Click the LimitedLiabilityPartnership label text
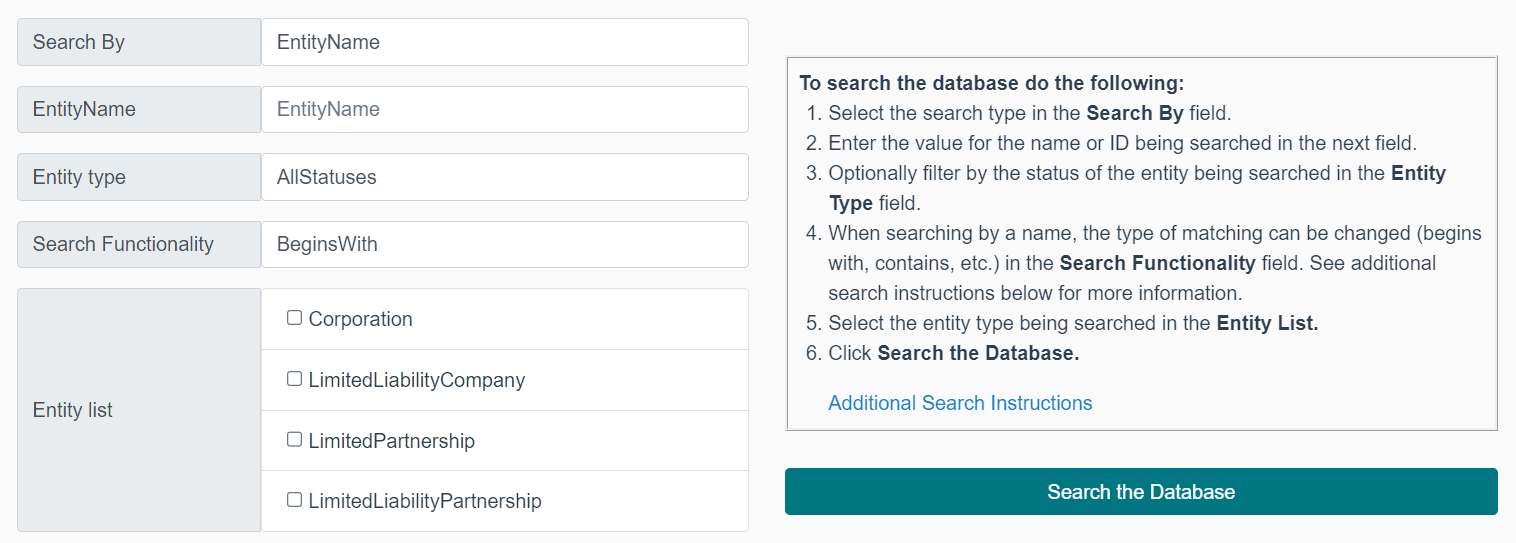 [x=424, y=501]
